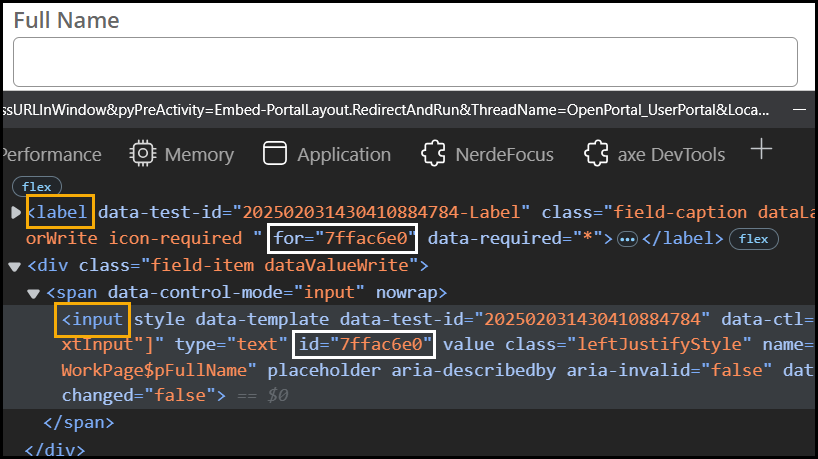The image size is (818, 459).
Task: Switch to the Performance tab
Action: (x=52, y=155)
